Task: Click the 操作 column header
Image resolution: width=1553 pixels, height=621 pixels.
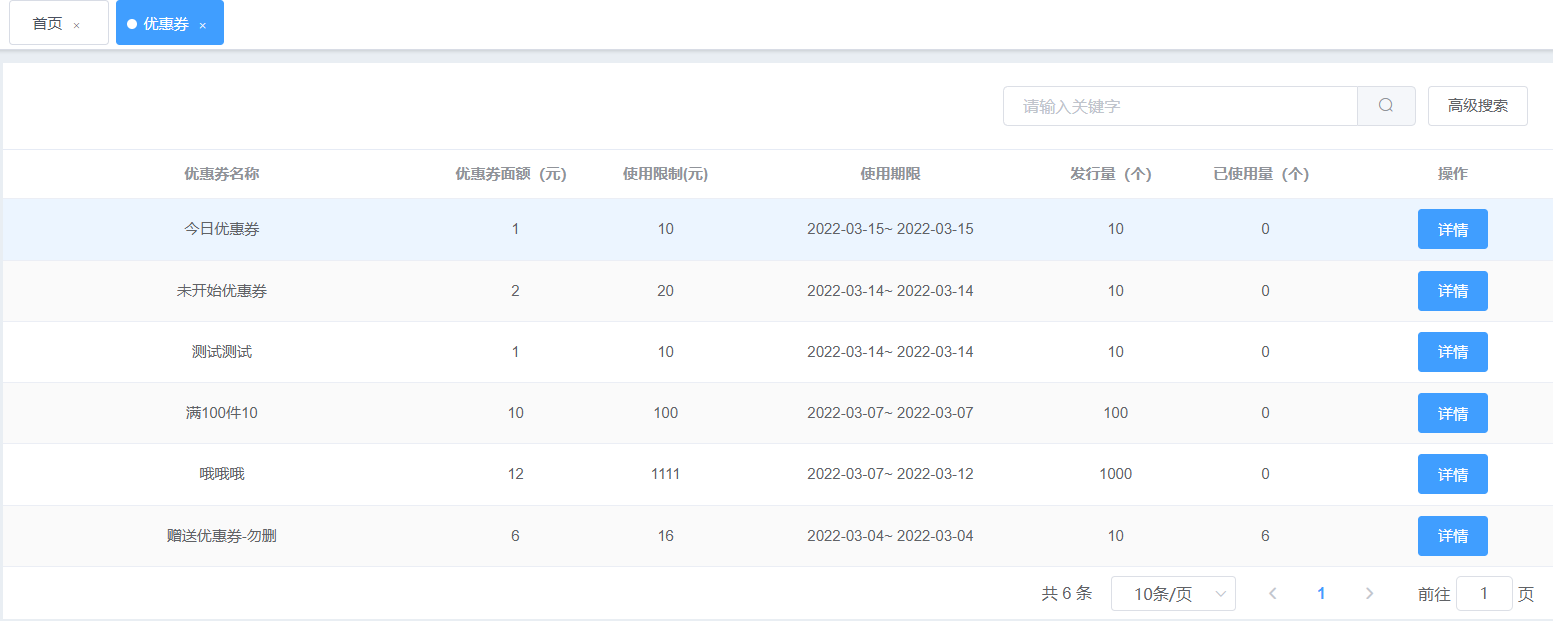Action: coord(1453,174)
